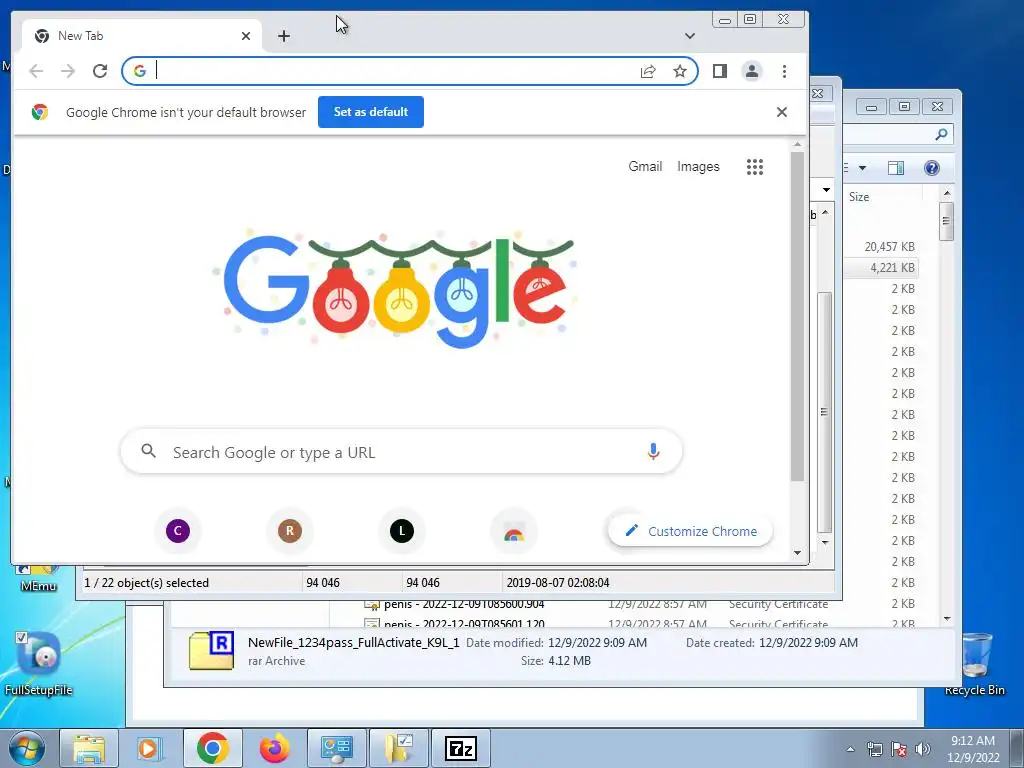
Task: Go back in Chrome history
Action: pyautogui.click(x=36, y=71)
